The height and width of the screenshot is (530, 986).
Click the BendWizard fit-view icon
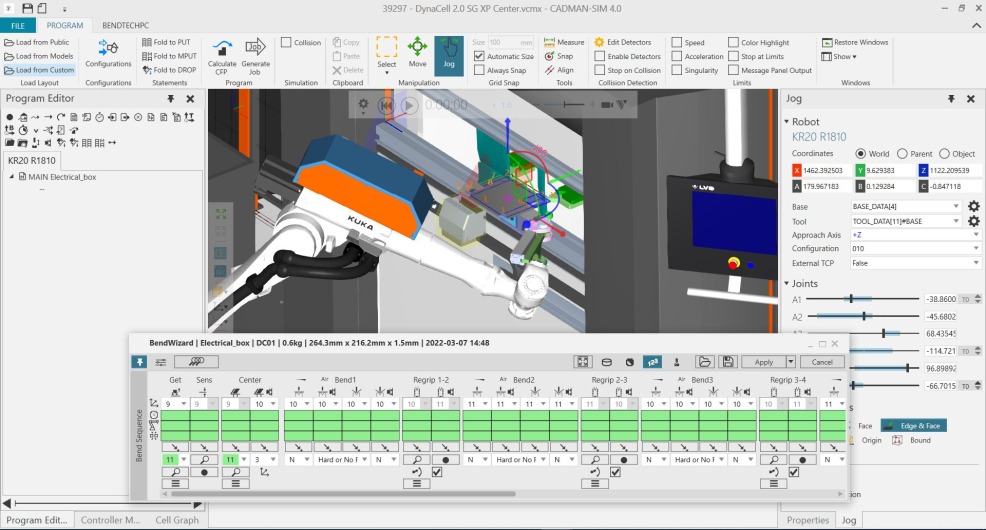(x=583, y=362)
